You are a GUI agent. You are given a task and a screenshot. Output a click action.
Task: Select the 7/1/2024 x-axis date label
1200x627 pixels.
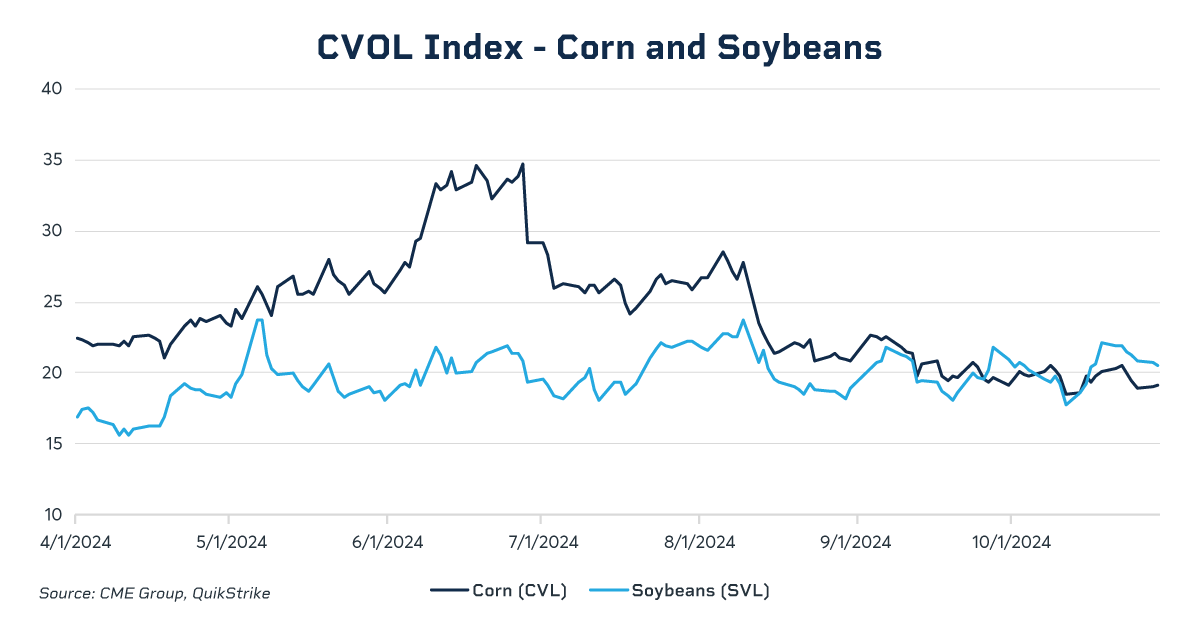[x=541, y=542]
